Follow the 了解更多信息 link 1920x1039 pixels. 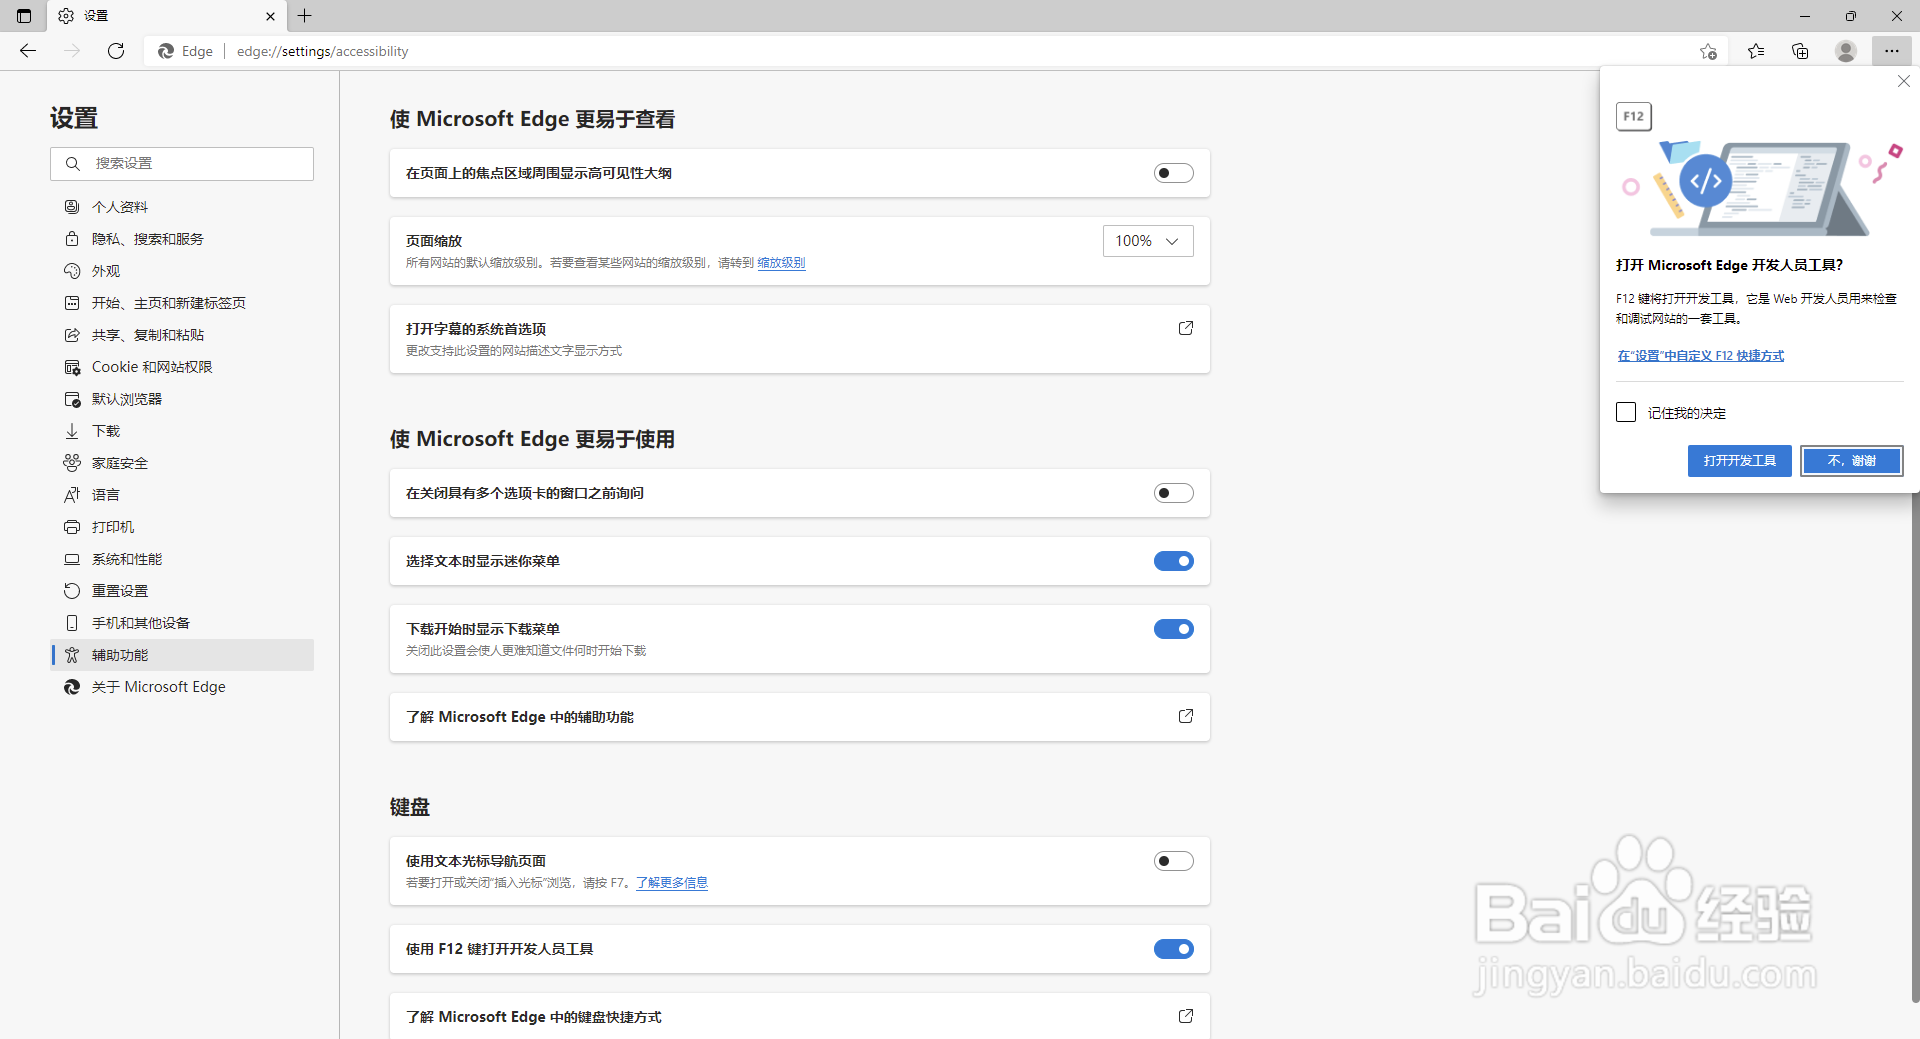[672, 883]
